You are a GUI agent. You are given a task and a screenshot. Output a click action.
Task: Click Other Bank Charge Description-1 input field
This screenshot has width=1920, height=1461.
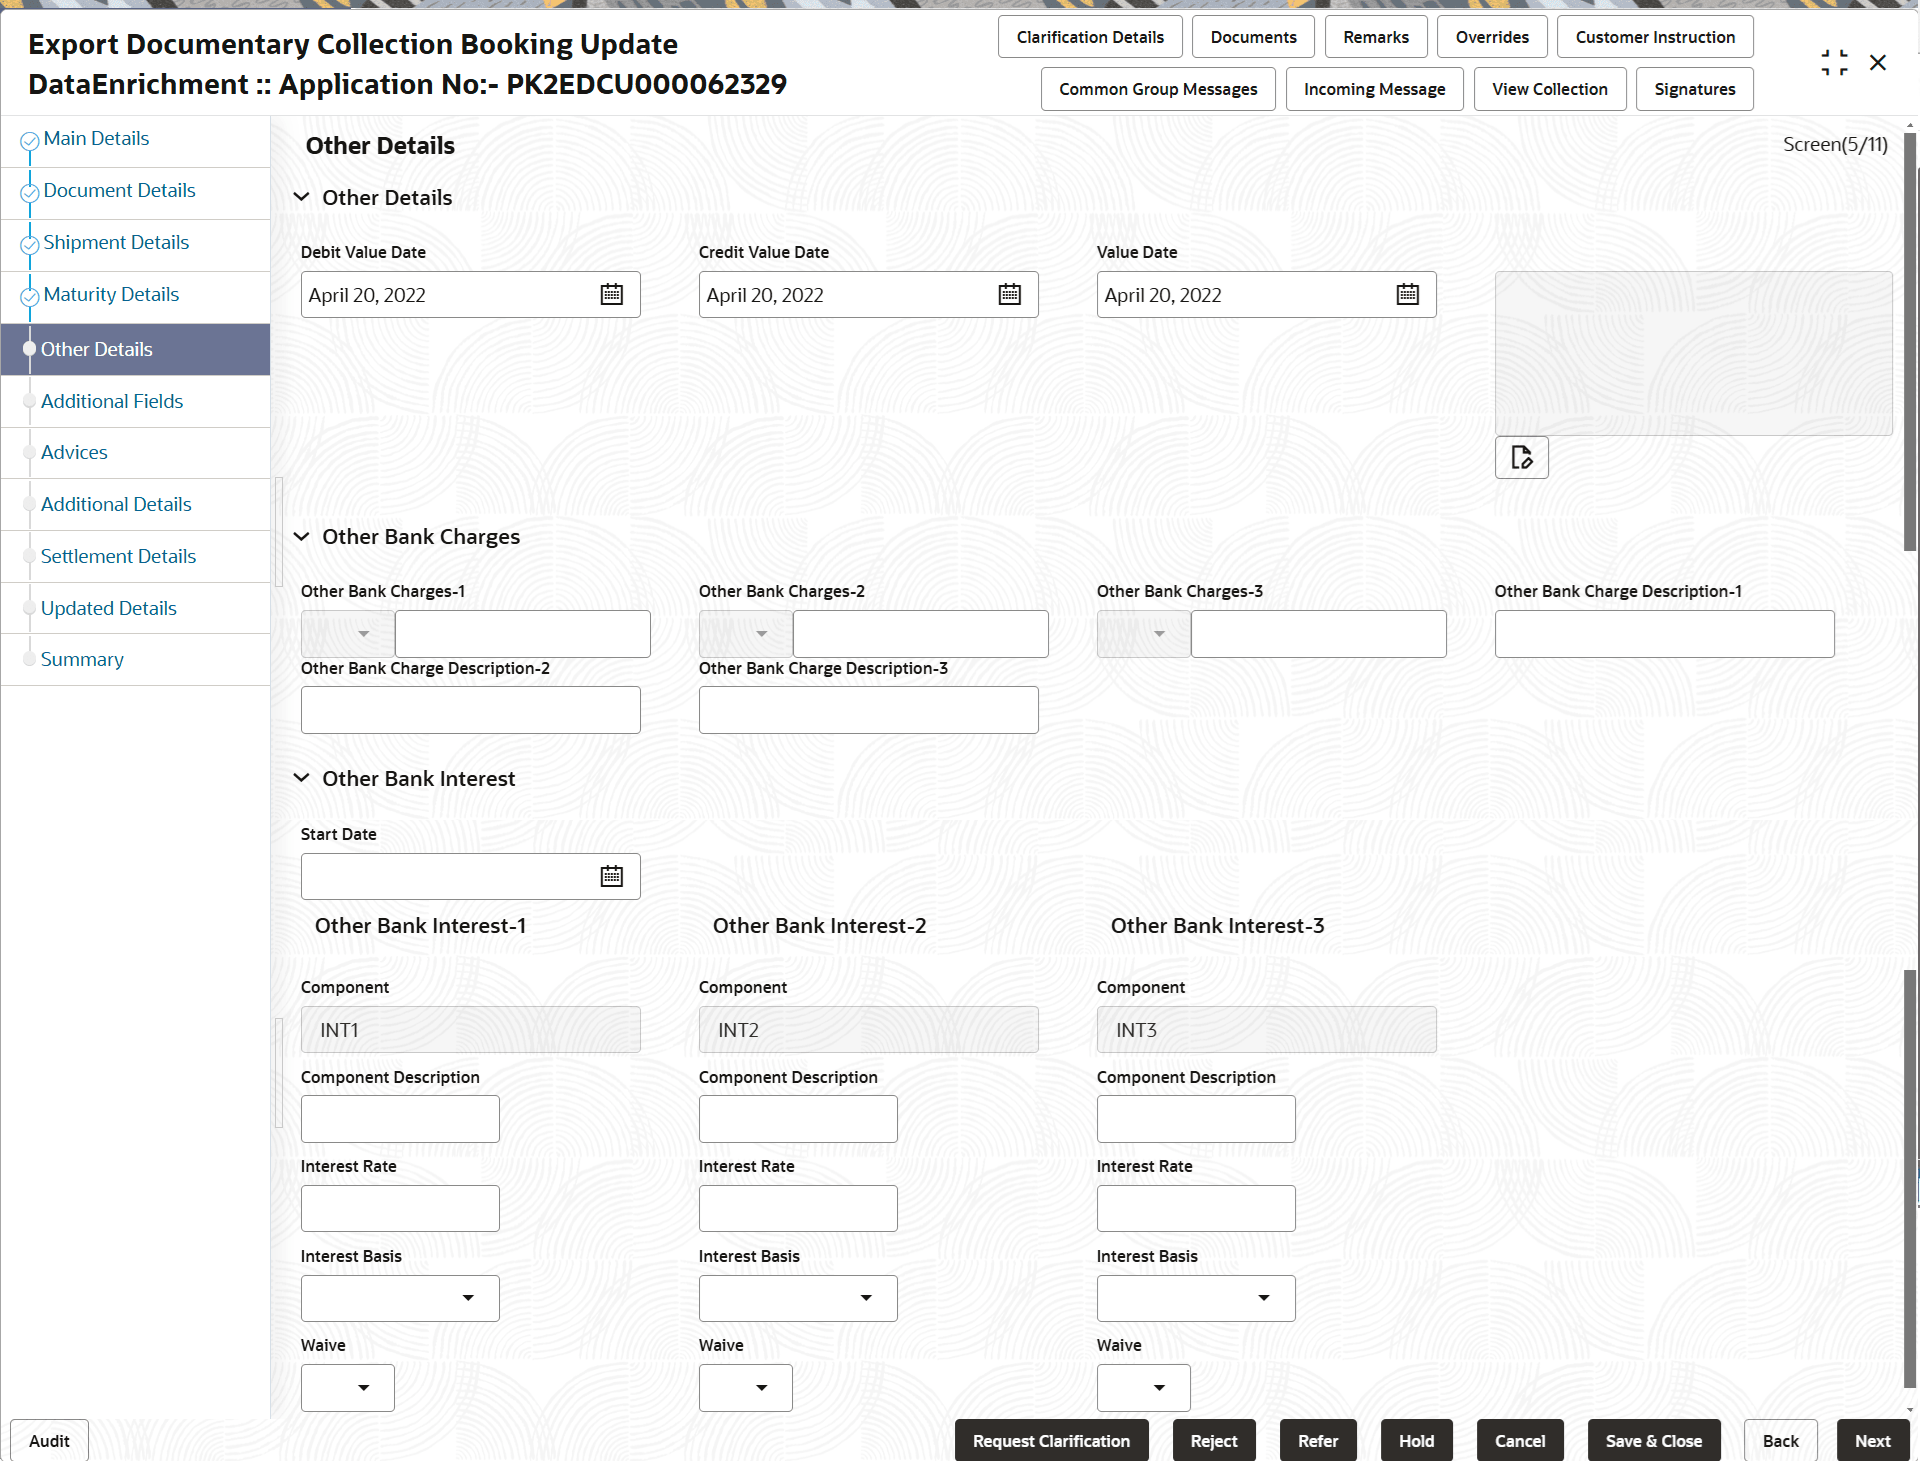(x=1663, y=634)
